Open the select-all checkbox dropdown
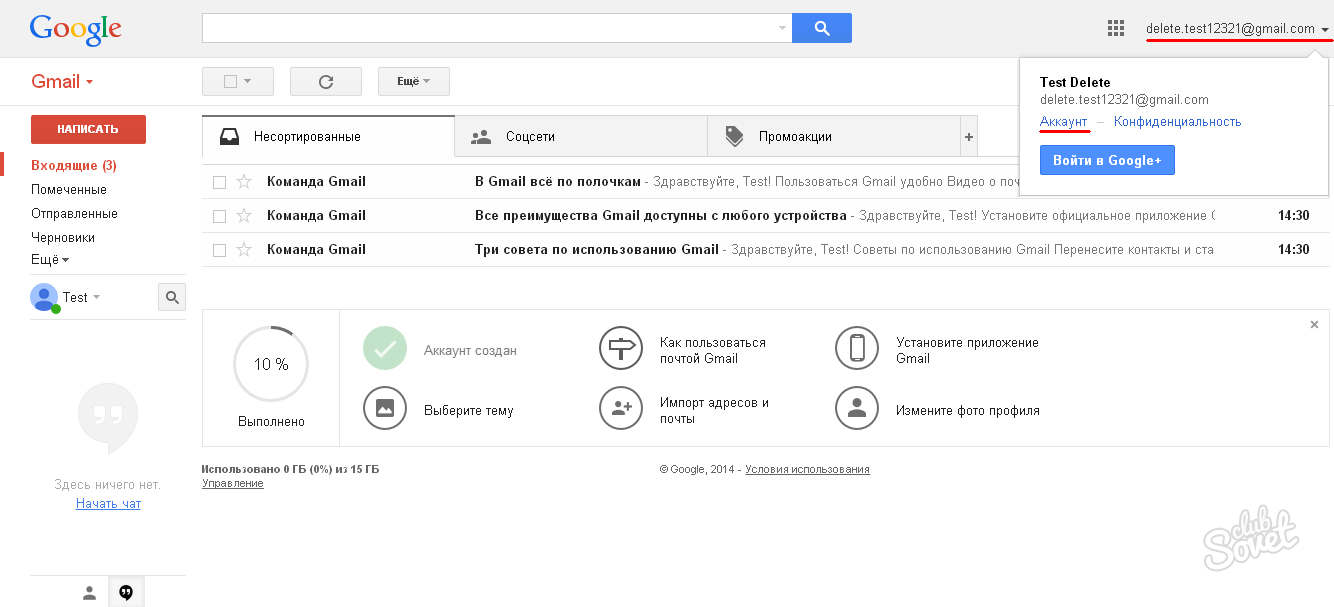This screenshot has height=607, width=1334. tap(240, 82)
